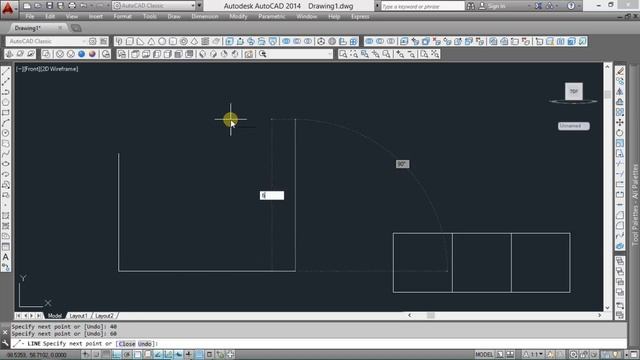This screenshot has width=640, height=360.
Task: Click the dynamic input length field
Action: click(272, 196)
